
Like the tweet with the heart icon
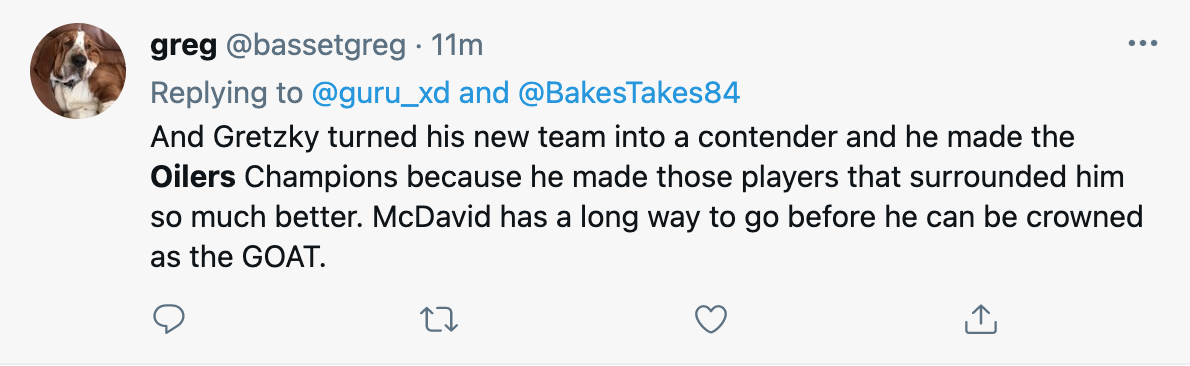[711, 320]
